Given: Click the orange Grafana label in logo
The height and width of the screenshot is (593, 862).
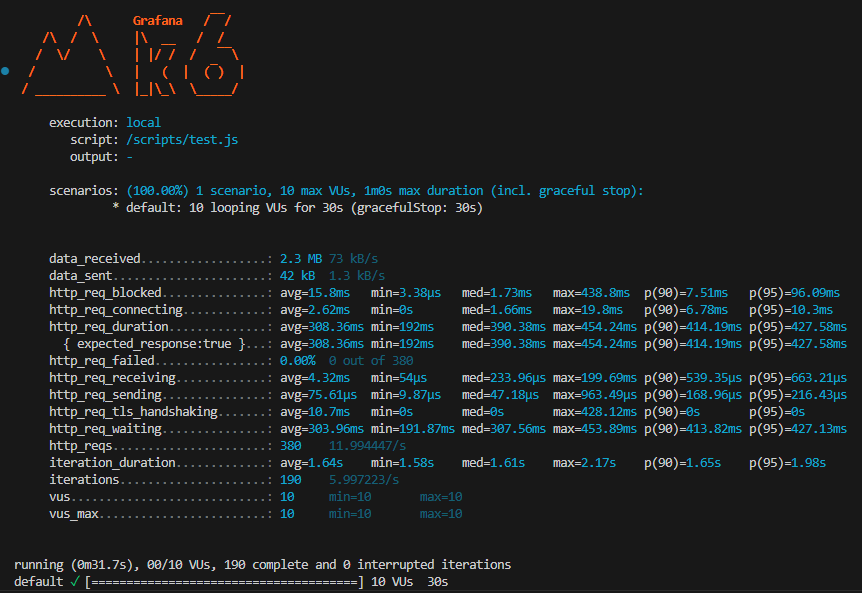Looking at the screenshot, I should [x=157, y=21].
